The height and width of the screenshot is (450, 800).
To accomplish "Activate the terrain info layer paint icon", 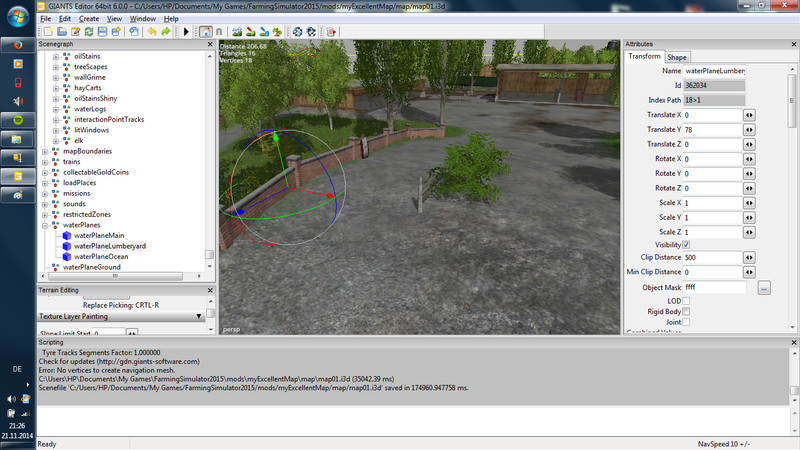I will [x=264, y=32].
